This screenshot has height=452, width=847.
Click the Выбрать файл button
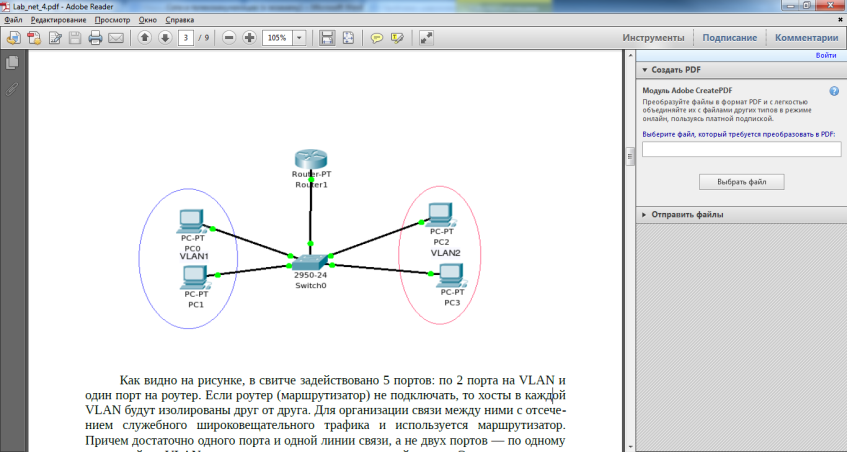tap(741, 182)
